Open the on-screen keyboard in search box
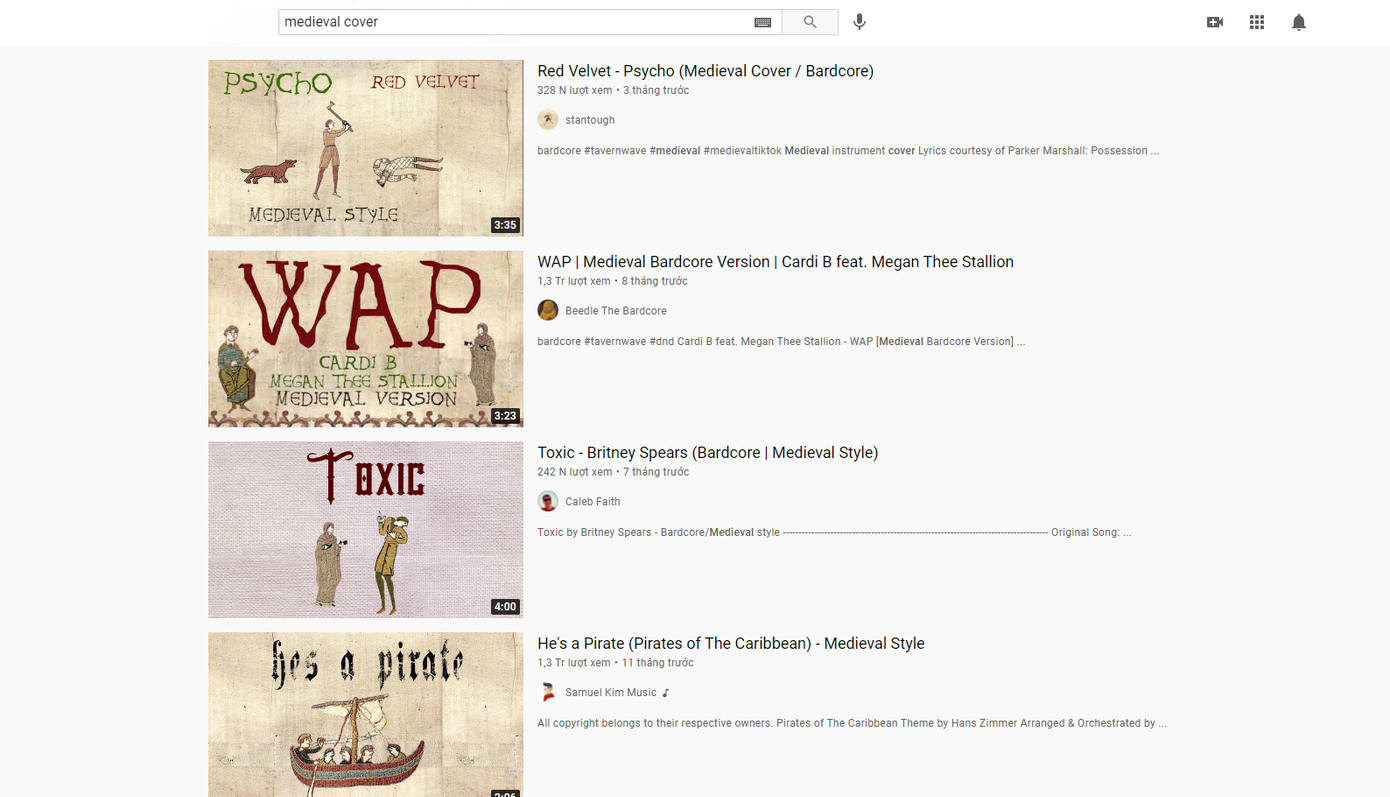 [x=762, y=22]
